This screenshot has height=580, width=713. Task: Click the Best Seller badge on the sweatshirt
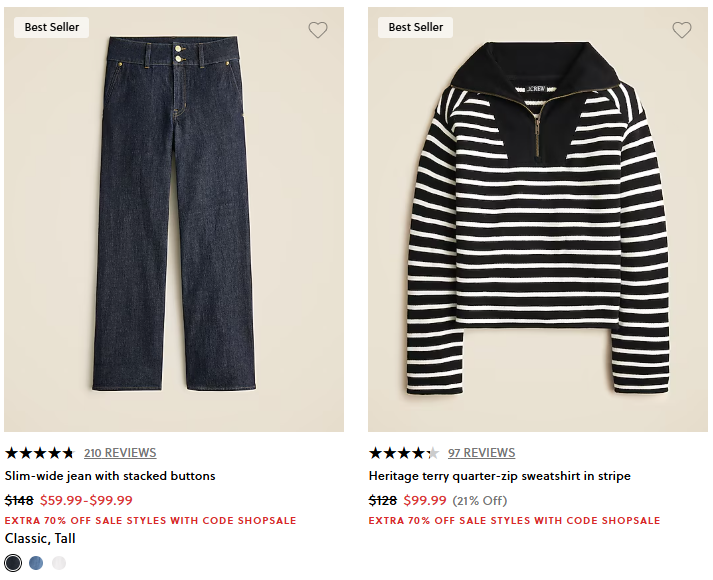point(416,27)
